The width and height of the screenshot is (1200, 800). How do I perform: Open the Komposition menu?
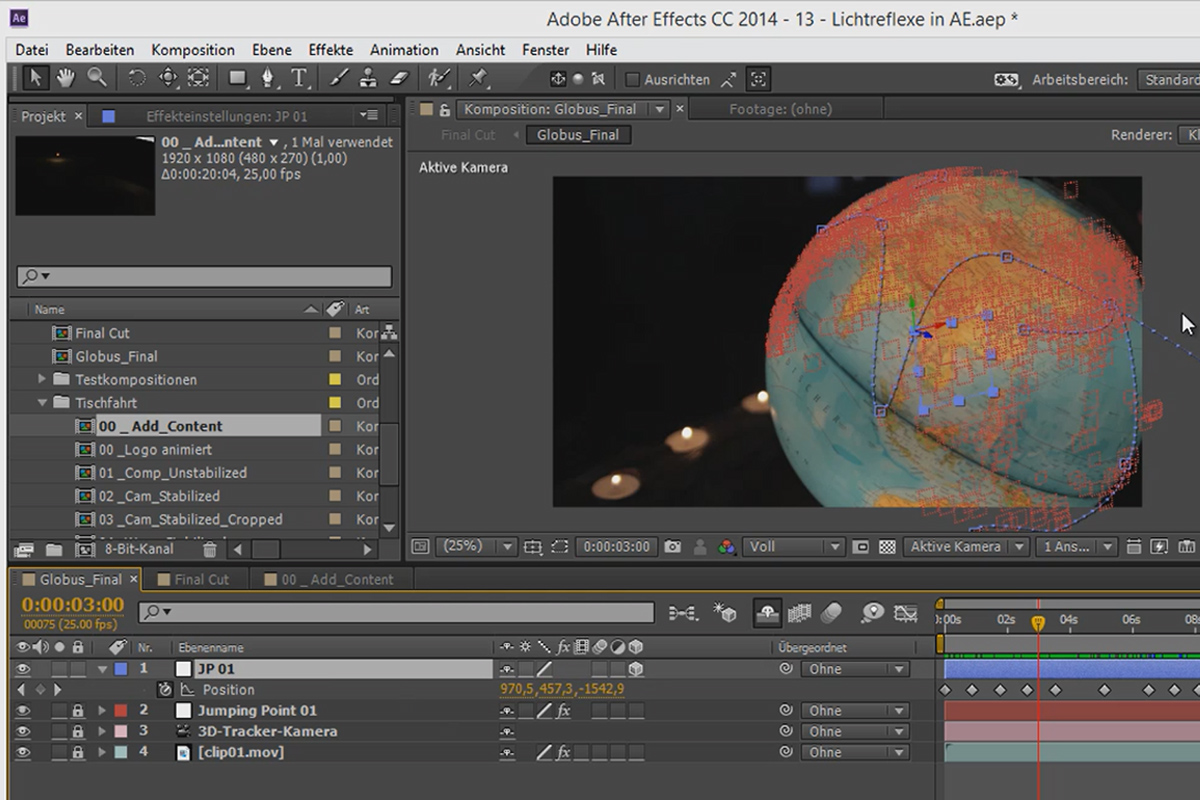pos(193,49)
